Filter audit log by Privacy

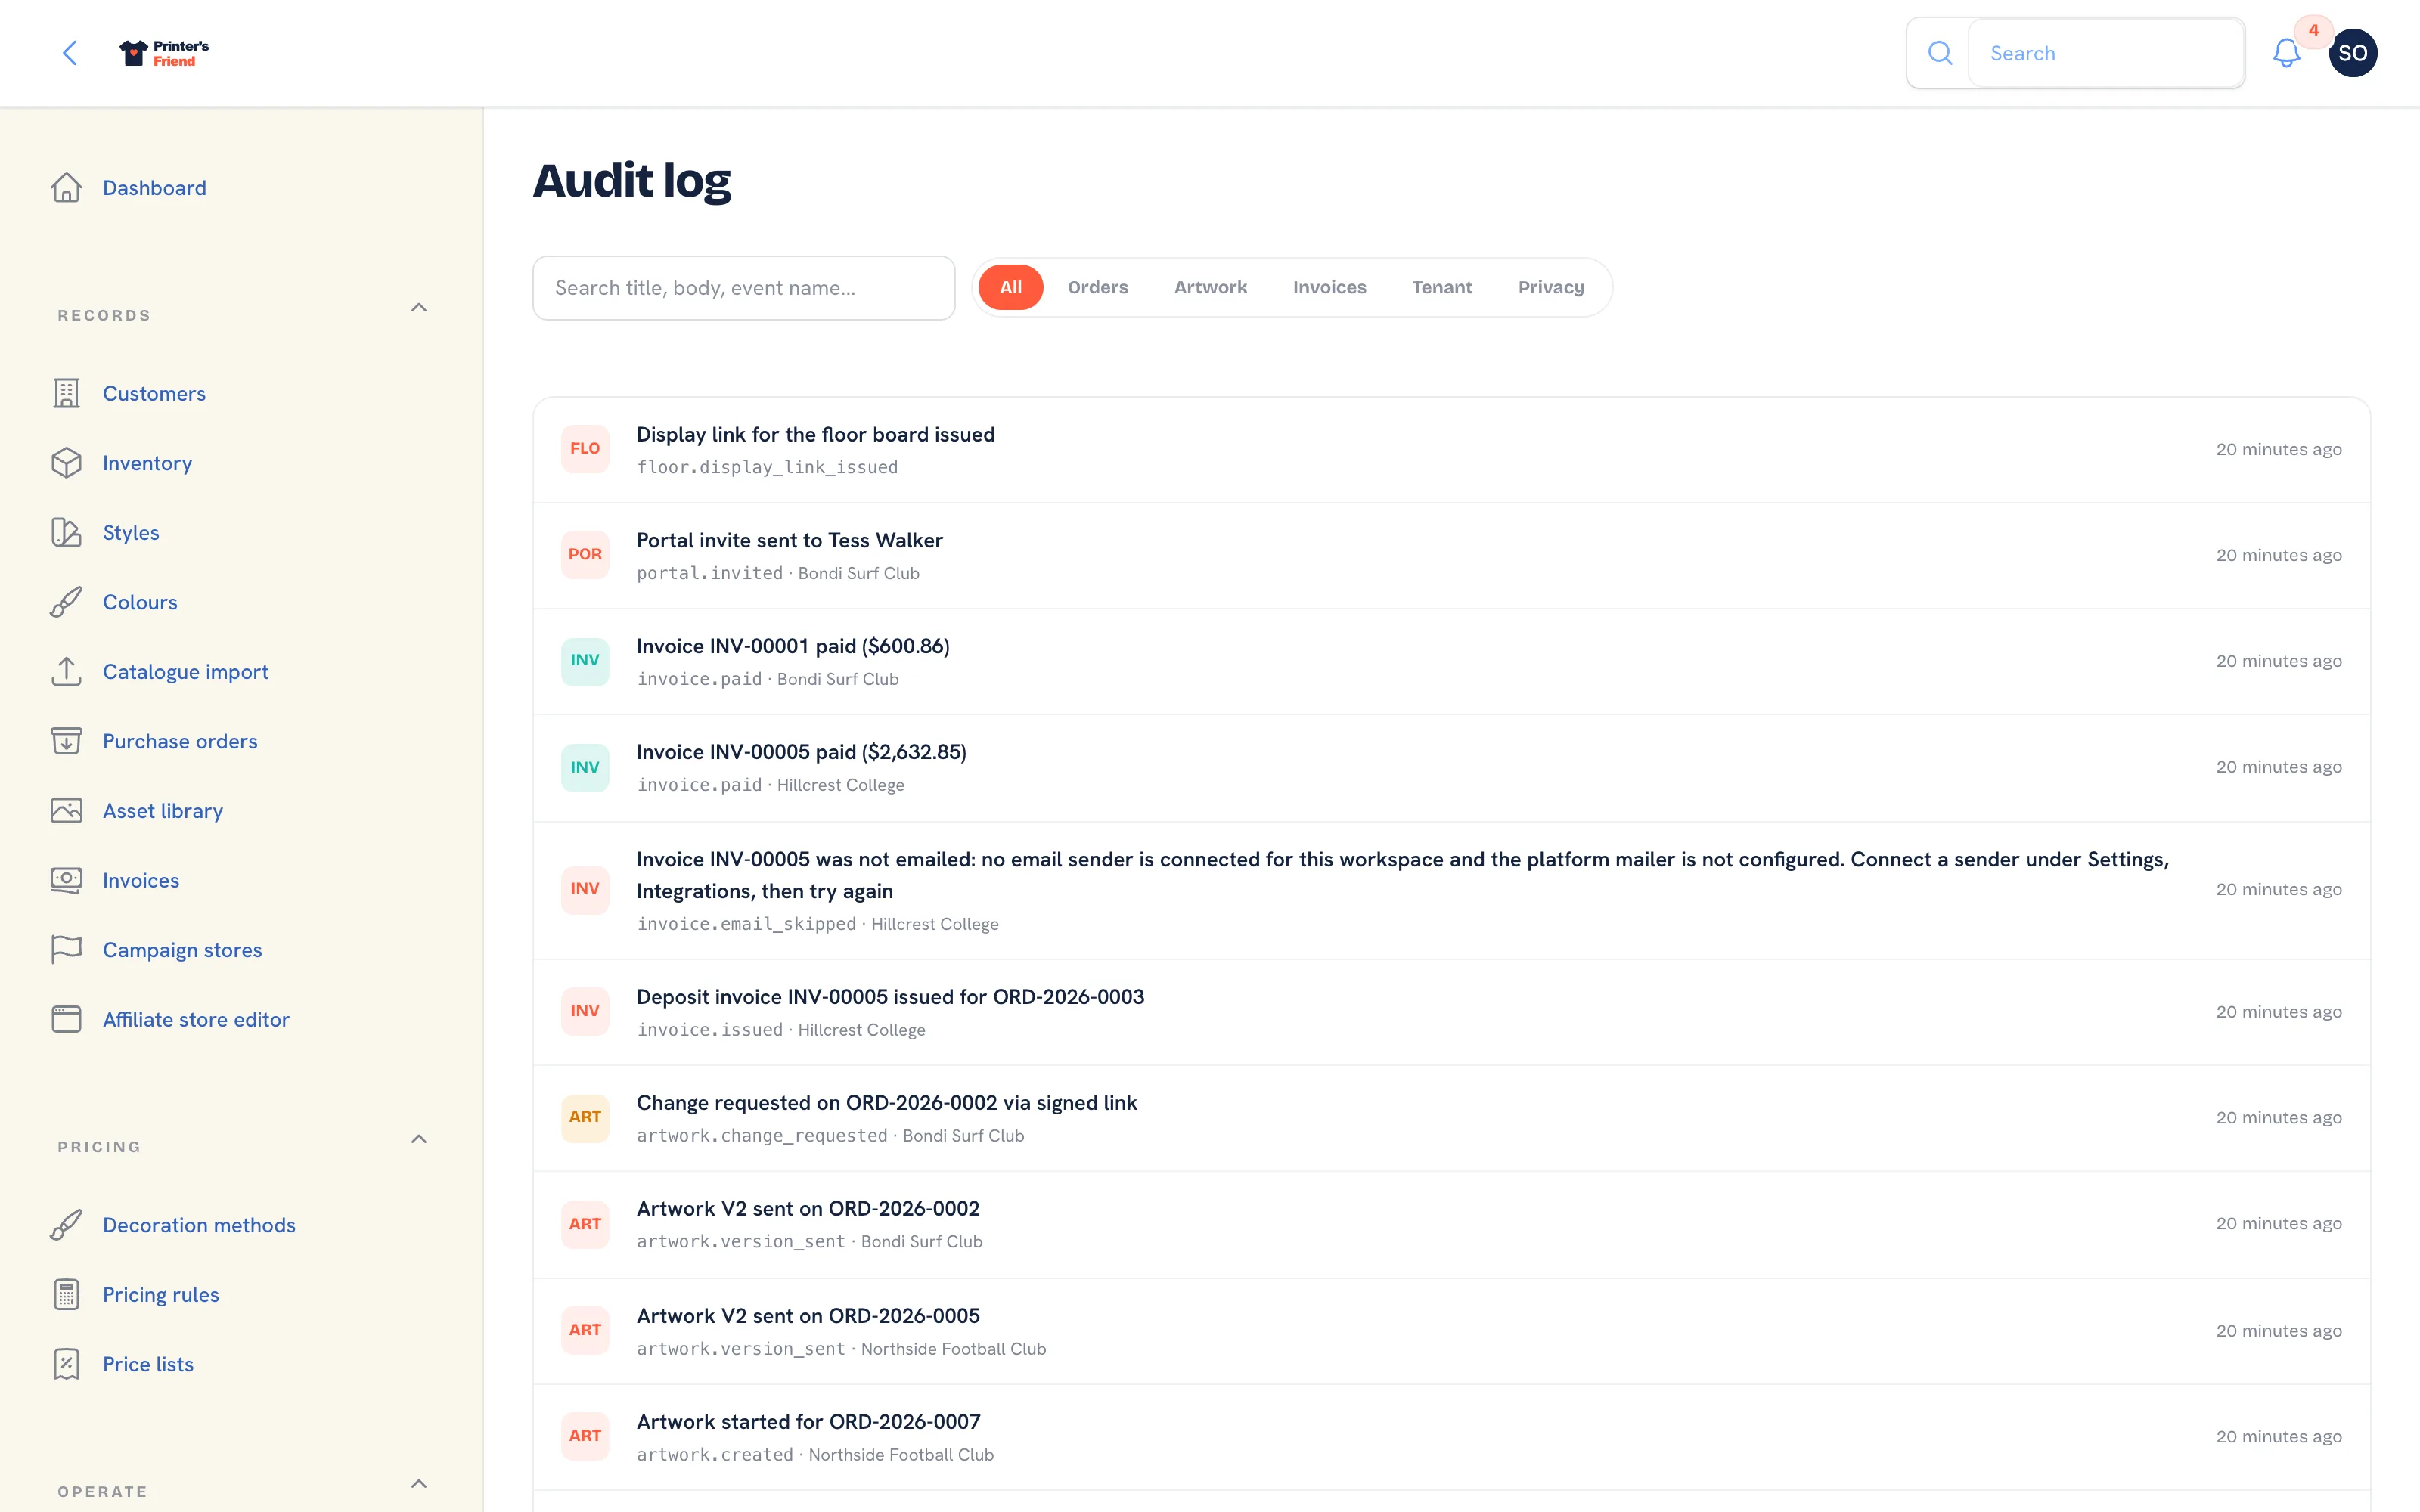point(1551,288)
